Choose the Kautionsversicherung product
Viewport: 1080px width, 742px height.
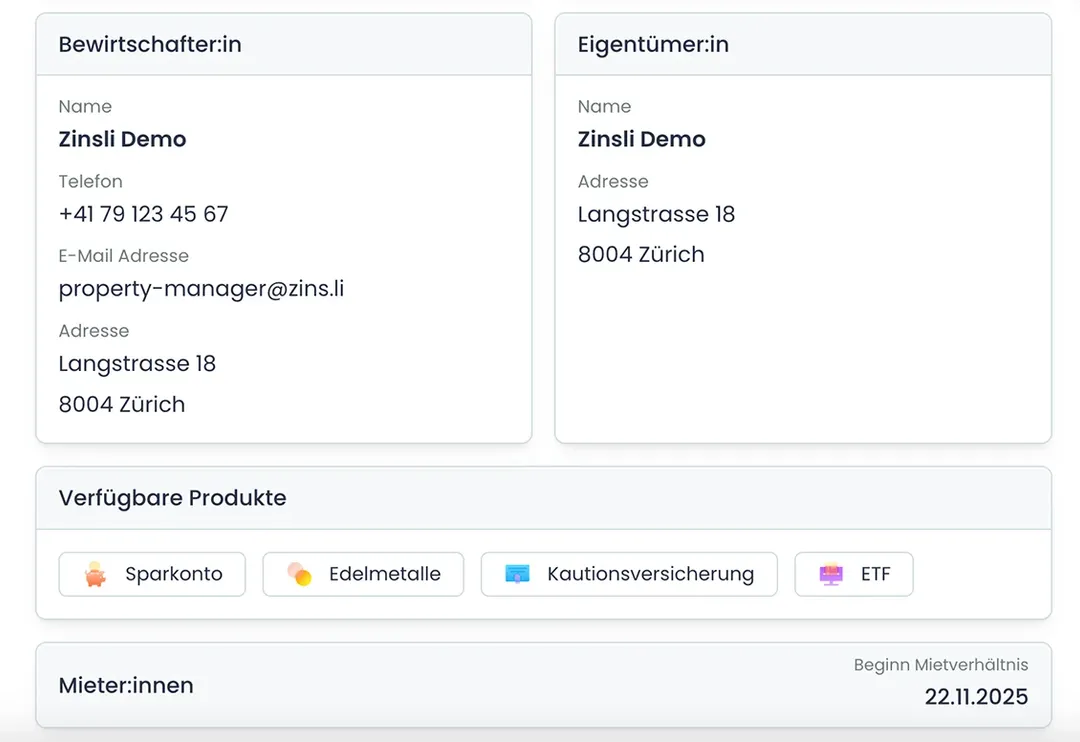point(629,575)
